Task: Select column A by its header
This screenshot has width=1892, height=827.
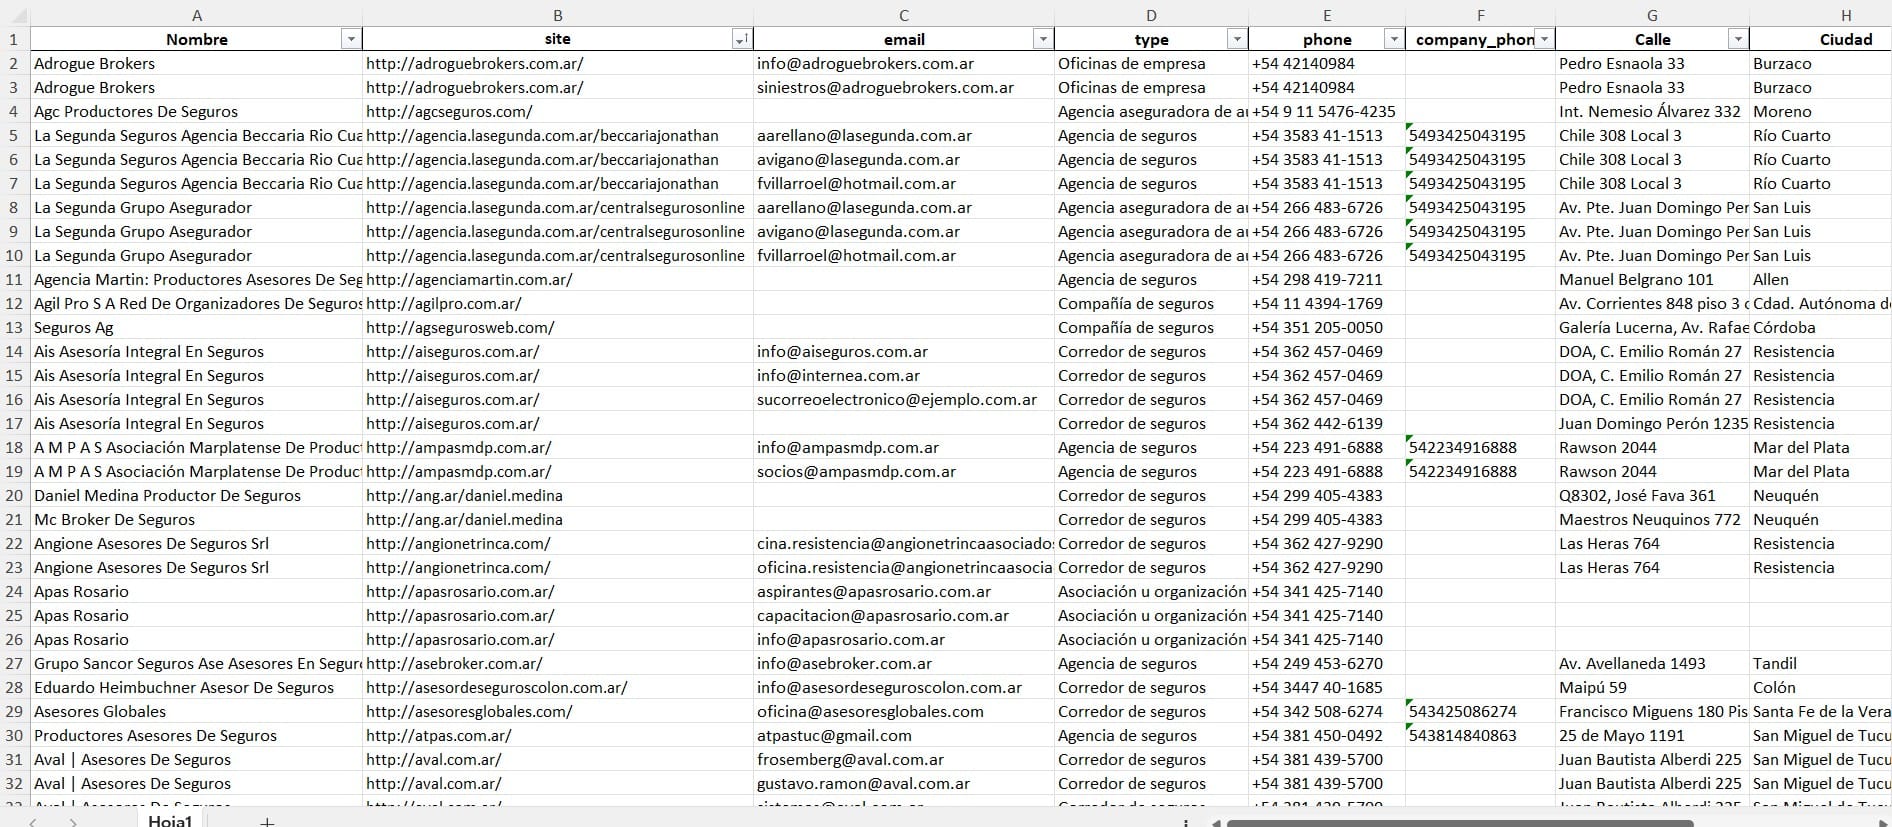Action: coord(197,15)
